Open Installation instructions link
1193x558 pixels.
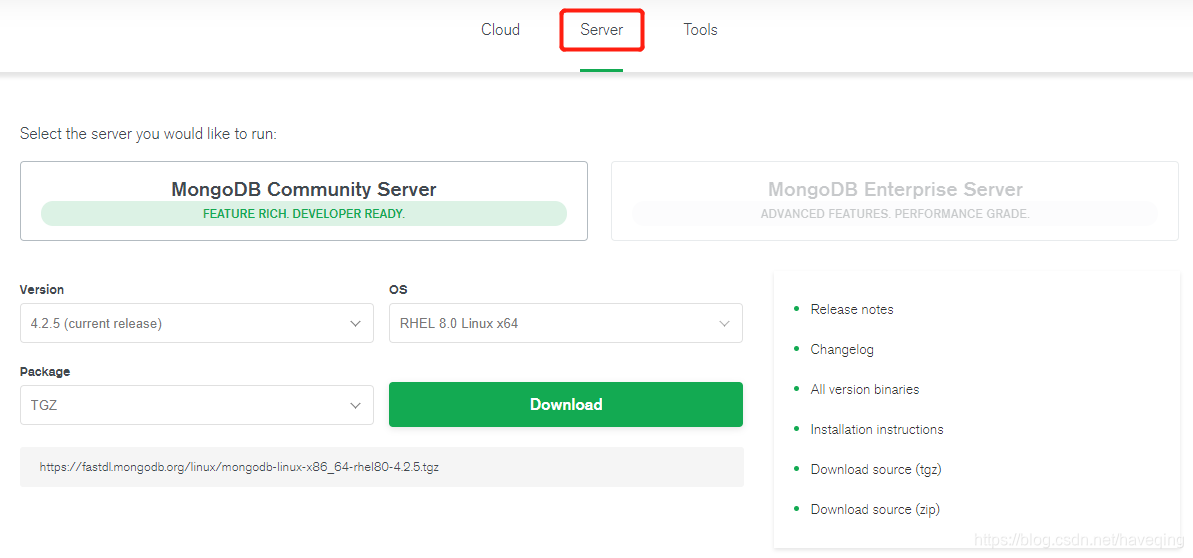tap(876, 429)
